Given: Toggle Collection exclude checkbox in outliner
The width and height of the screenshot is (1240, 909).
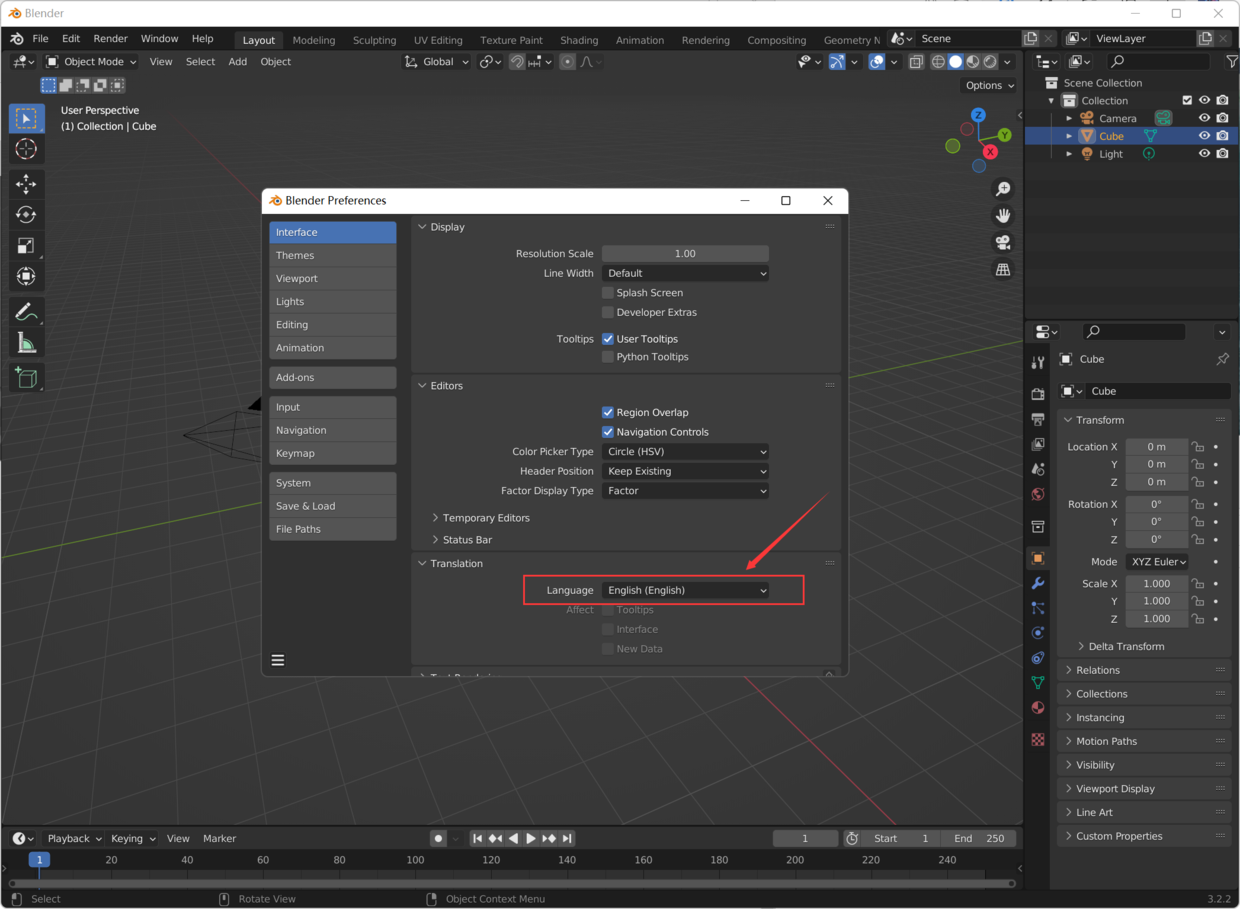Looking at the screenshot, I should (1187, 101).
